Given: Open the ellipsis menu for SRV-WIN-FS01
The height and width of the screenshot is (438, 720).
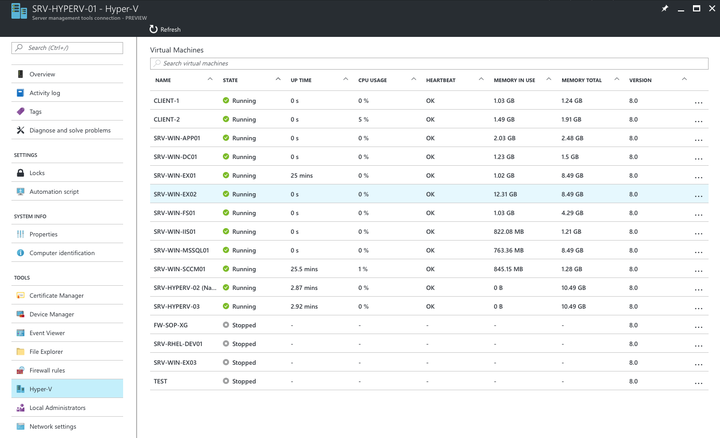Looking at the screenshot, I should (x=698, y=215).
